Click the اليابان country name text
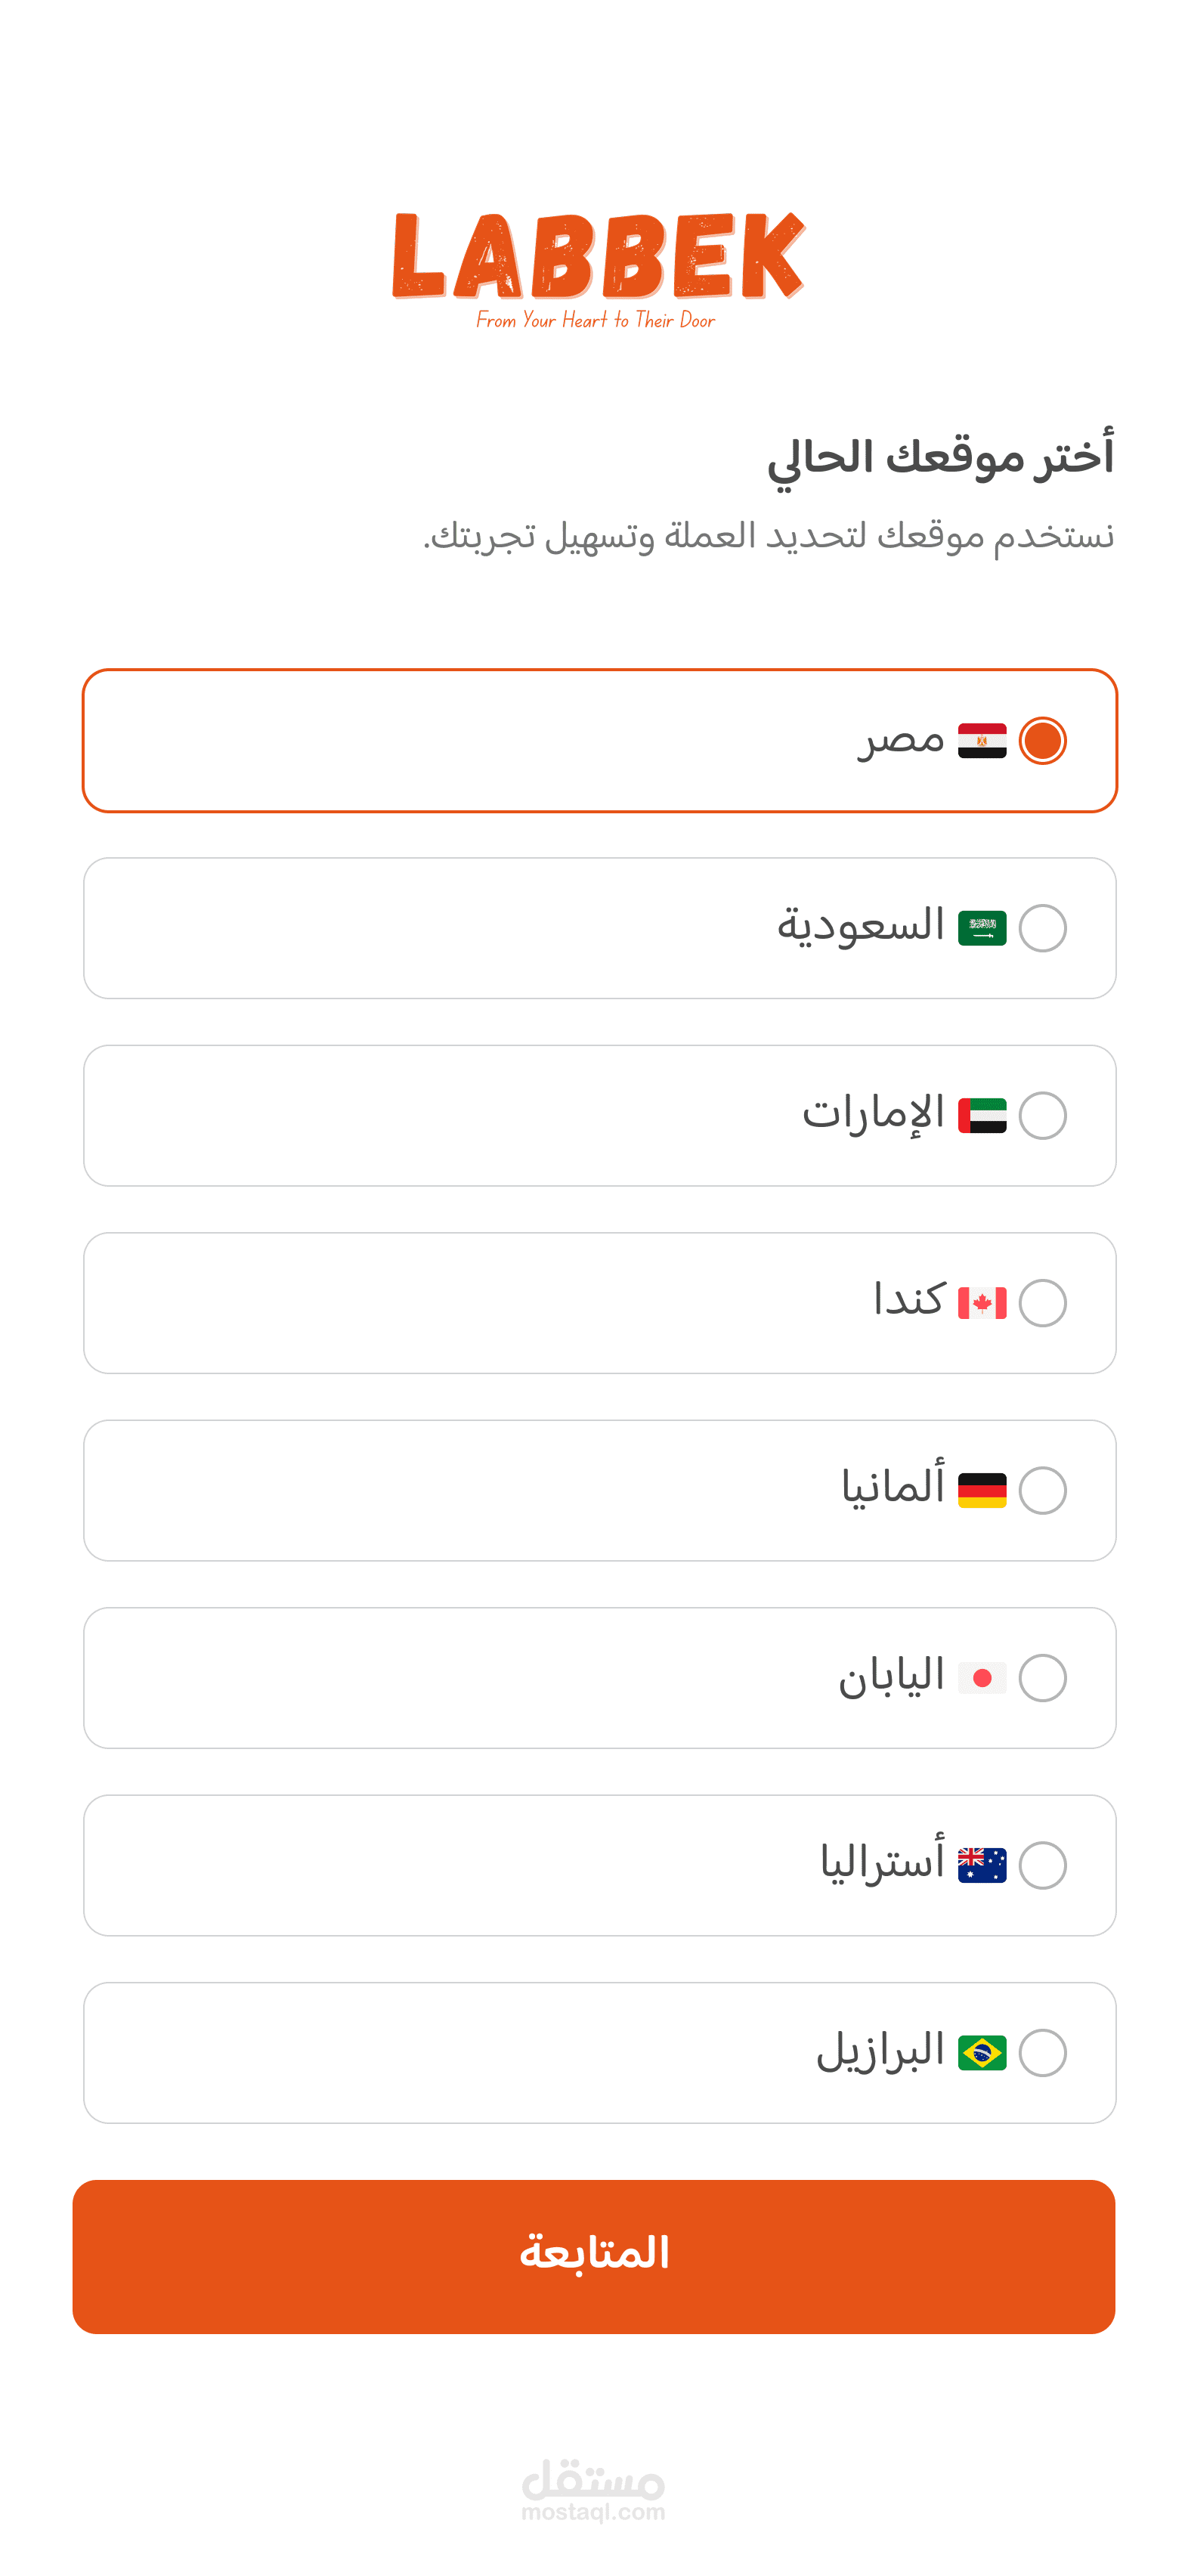The height and width of the screenshot is (2576, 1188). [x=891, y=1676]
